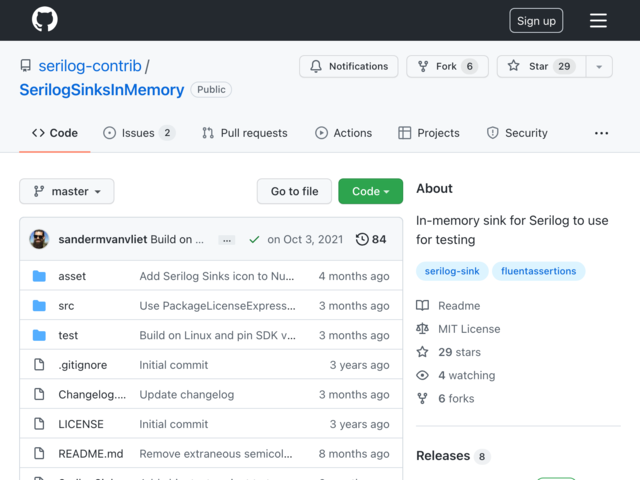Open 'Remove extraneous semicol...' commit message
This screenshot has height=480, width=640.
[x=216, y=454]
